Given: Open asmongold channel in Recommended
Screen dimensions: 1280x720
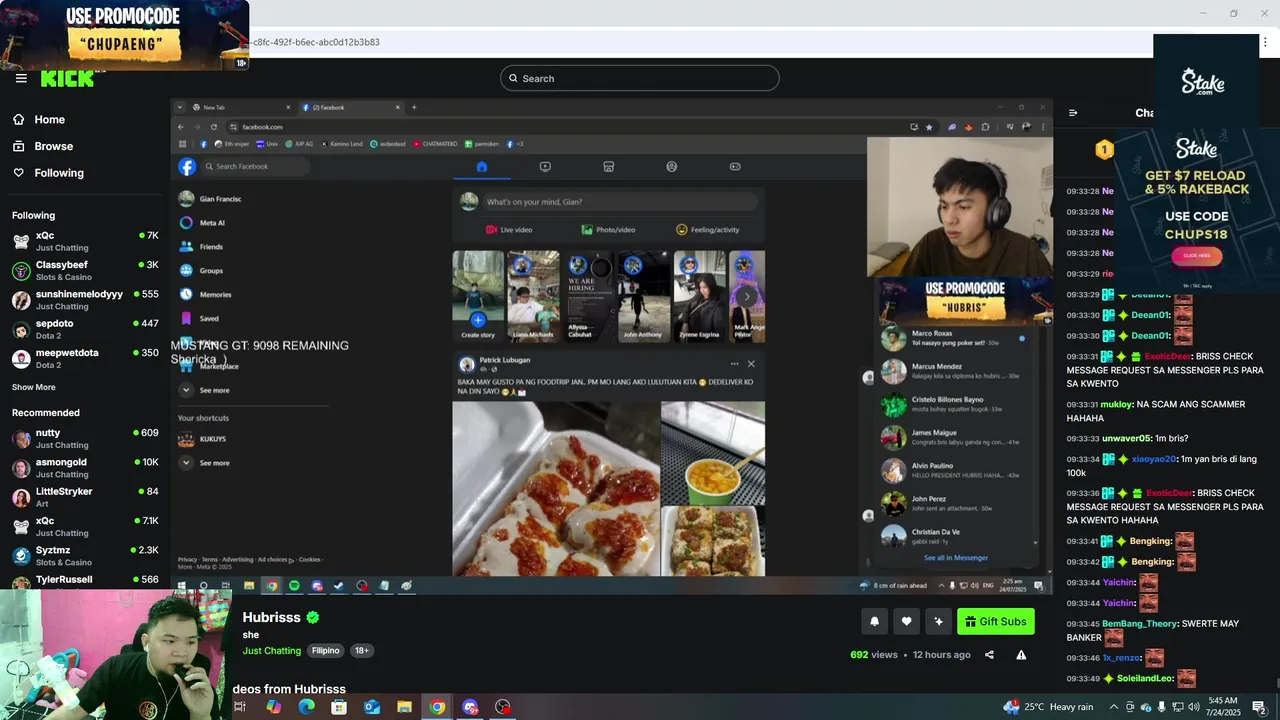Looking at the screenshot, I should click(84, 467).
